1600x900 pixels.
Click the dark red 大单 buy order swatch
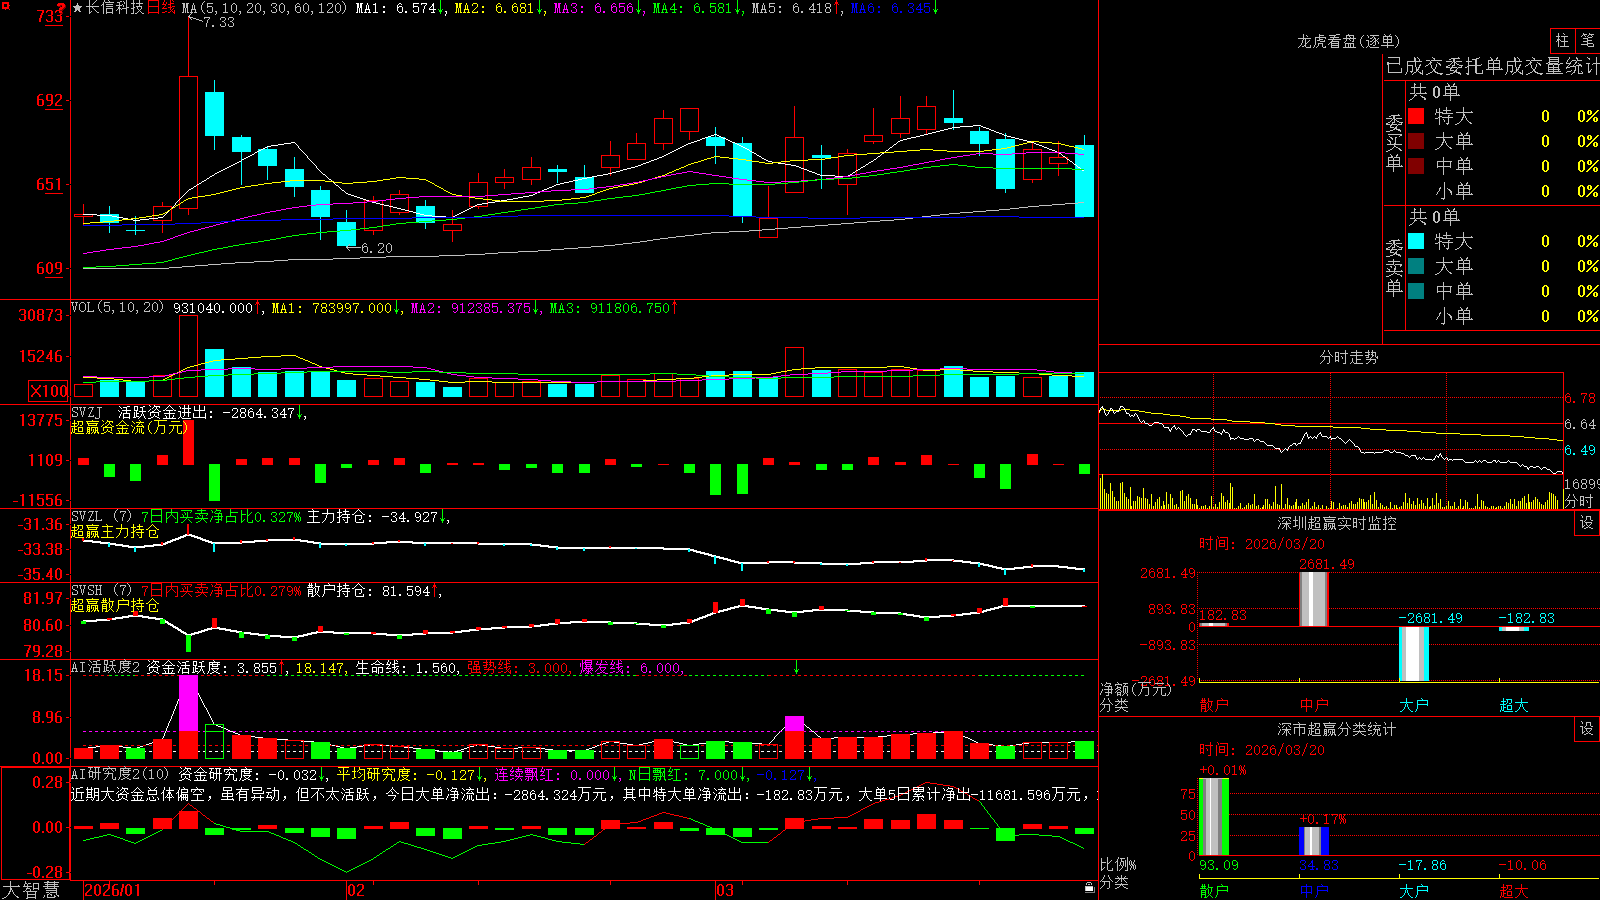click(x=1416, y=141)
